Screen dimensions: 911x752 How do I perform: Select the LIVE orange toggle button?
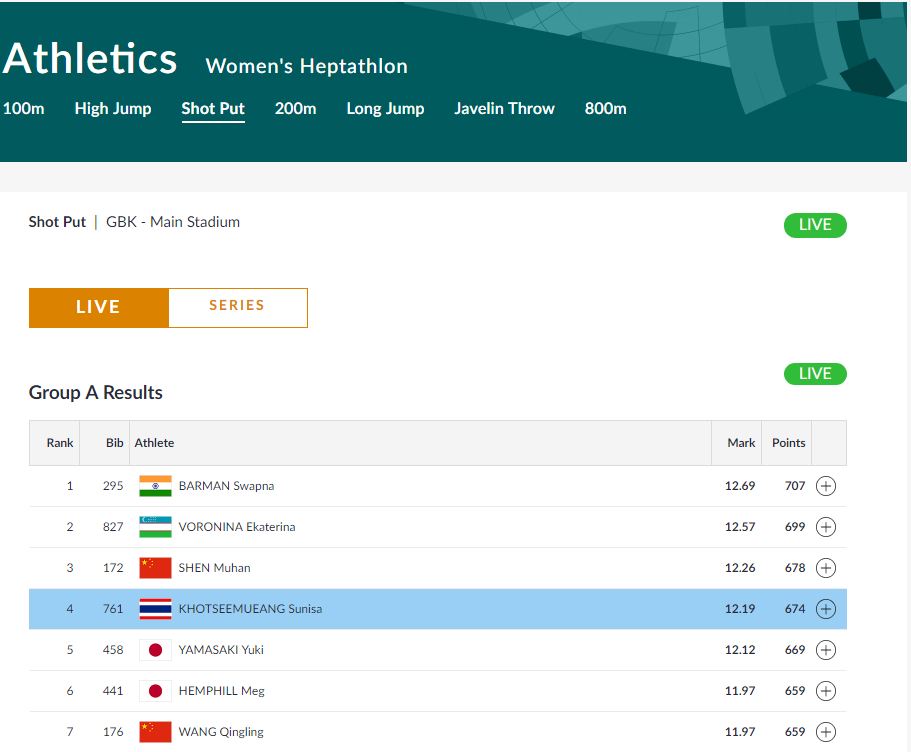click(x=98, y=307)
